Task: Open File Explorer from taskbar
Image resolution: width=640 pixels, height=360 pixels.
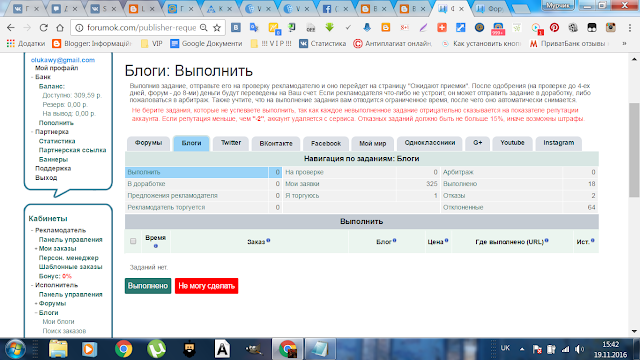Action: pos(58,349)
